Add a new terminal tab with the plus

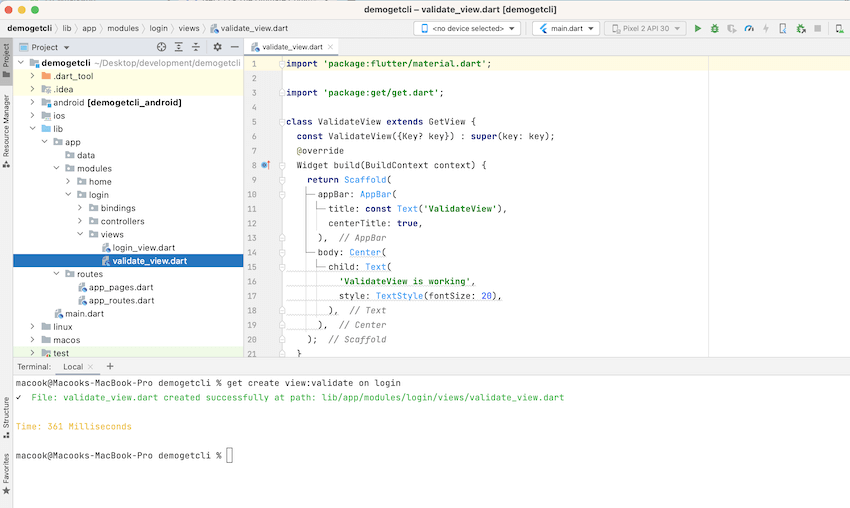click(110, 366)
